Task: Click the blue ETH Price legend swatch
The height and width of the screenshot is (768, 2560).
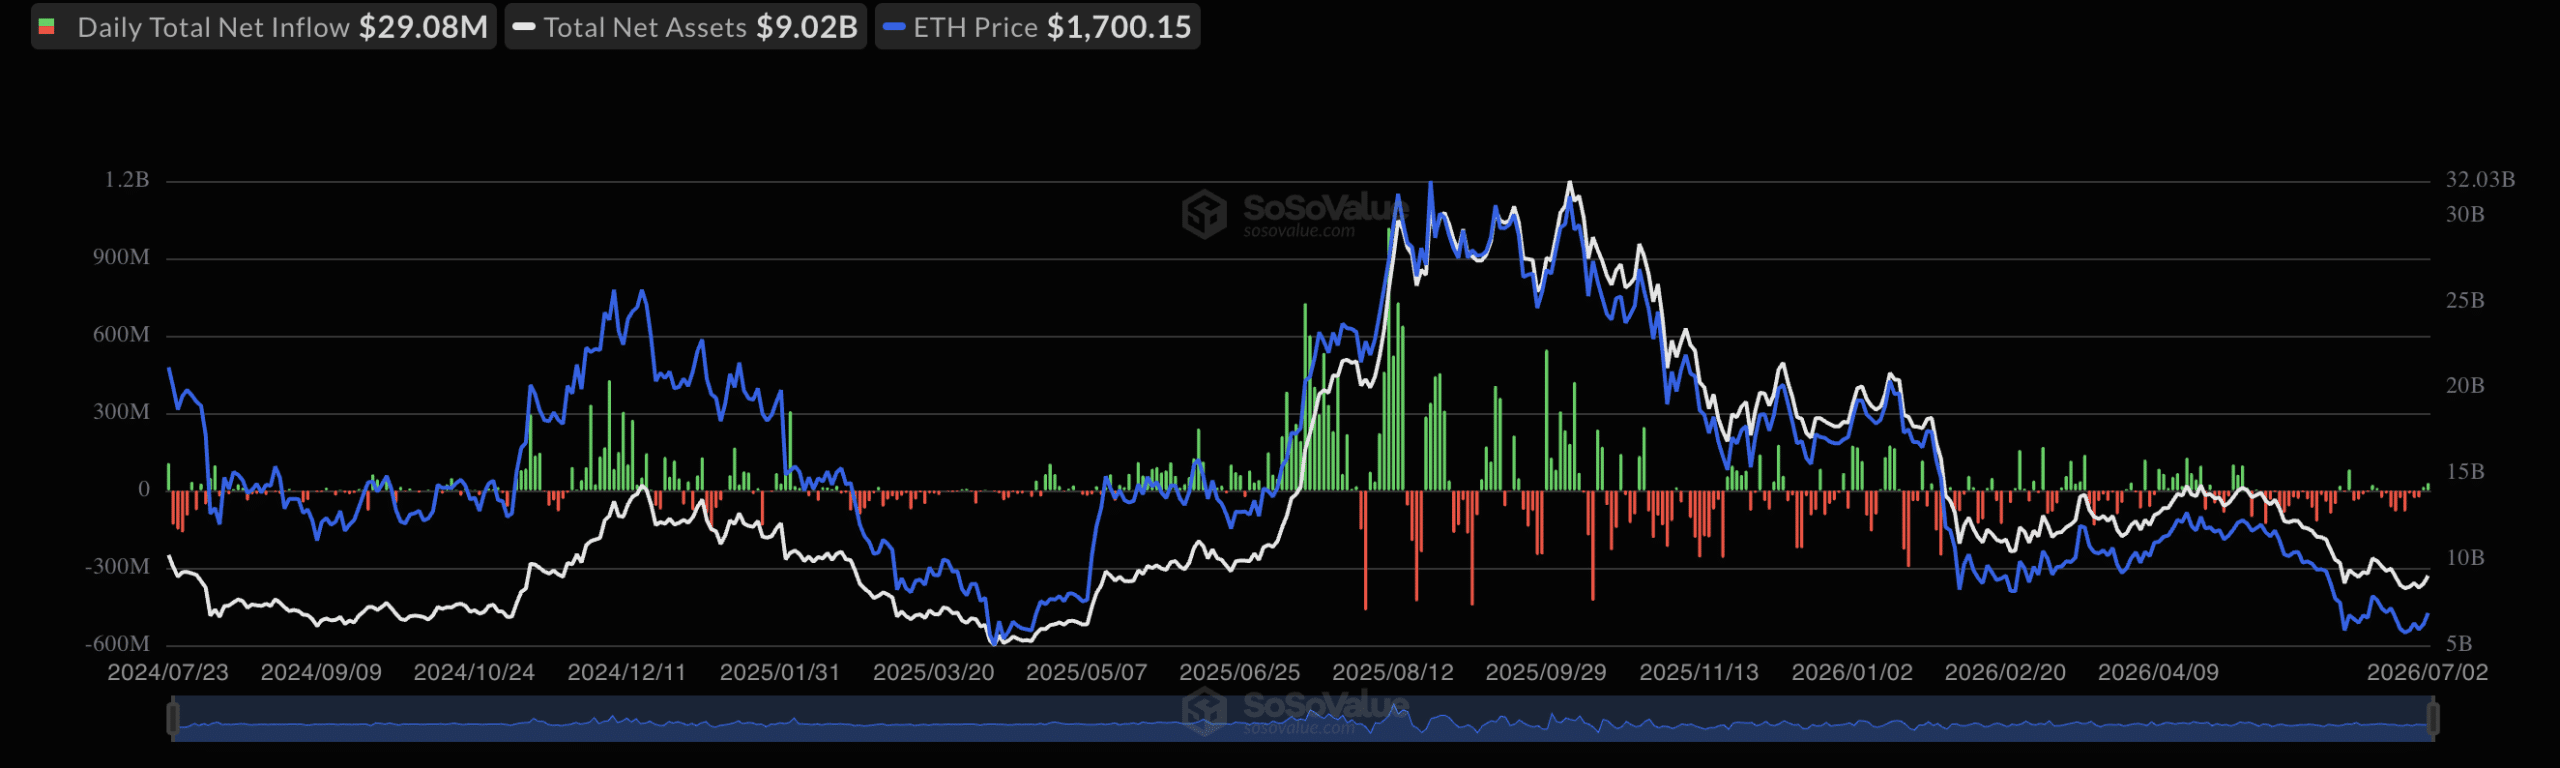Action: pos(895,27)
